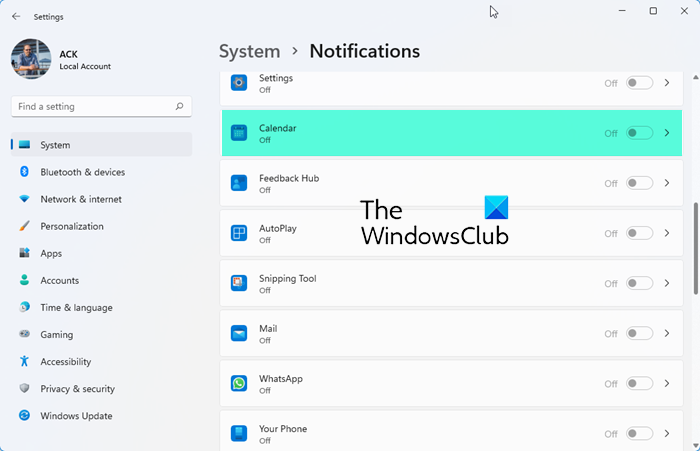Click the Settings app gear icon in list
700x451 pixels.
[x=239, y=83]
